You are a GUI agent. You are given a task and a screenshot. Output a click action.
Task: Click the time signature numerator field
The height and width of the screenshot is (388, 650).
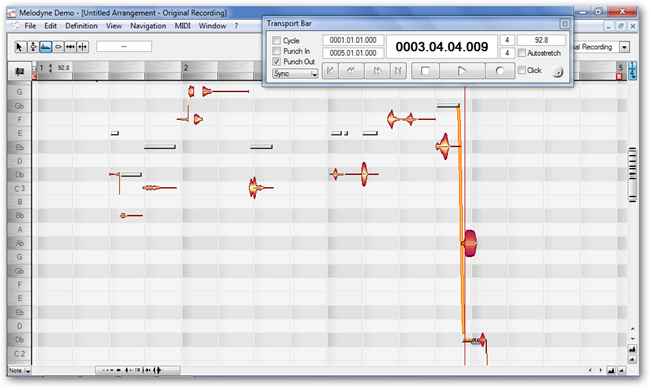pyautogui.click(x=507, y=40)
